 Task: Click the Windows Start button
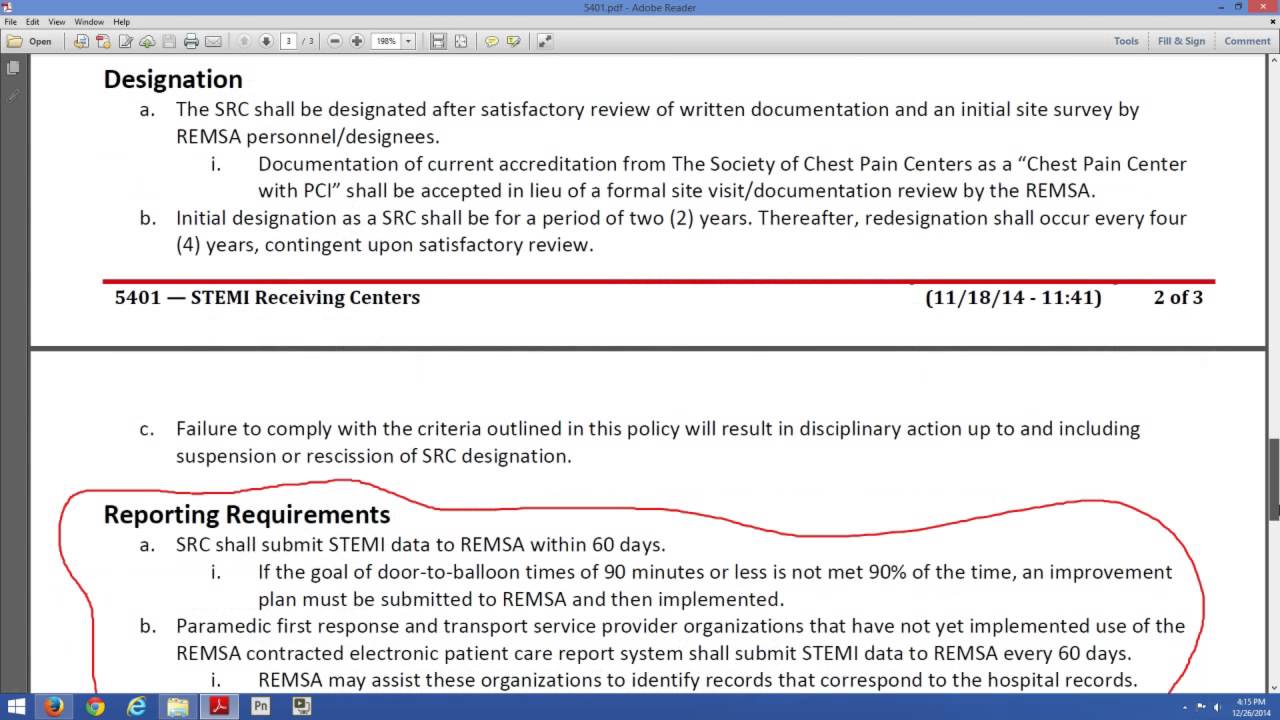[16, 707]
